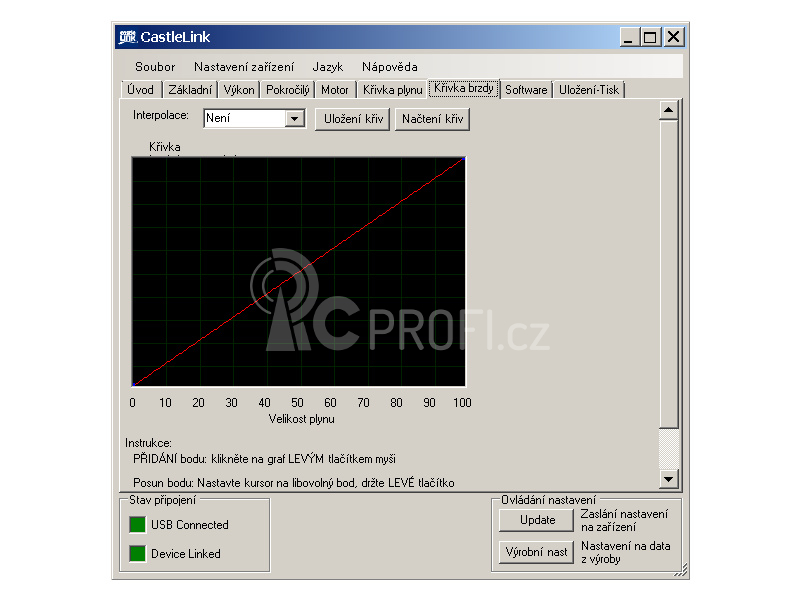Viewport: 800px width, 600px height.
Task: Click the blue endpoint at graph top-right
Action: tap(463, 159)
